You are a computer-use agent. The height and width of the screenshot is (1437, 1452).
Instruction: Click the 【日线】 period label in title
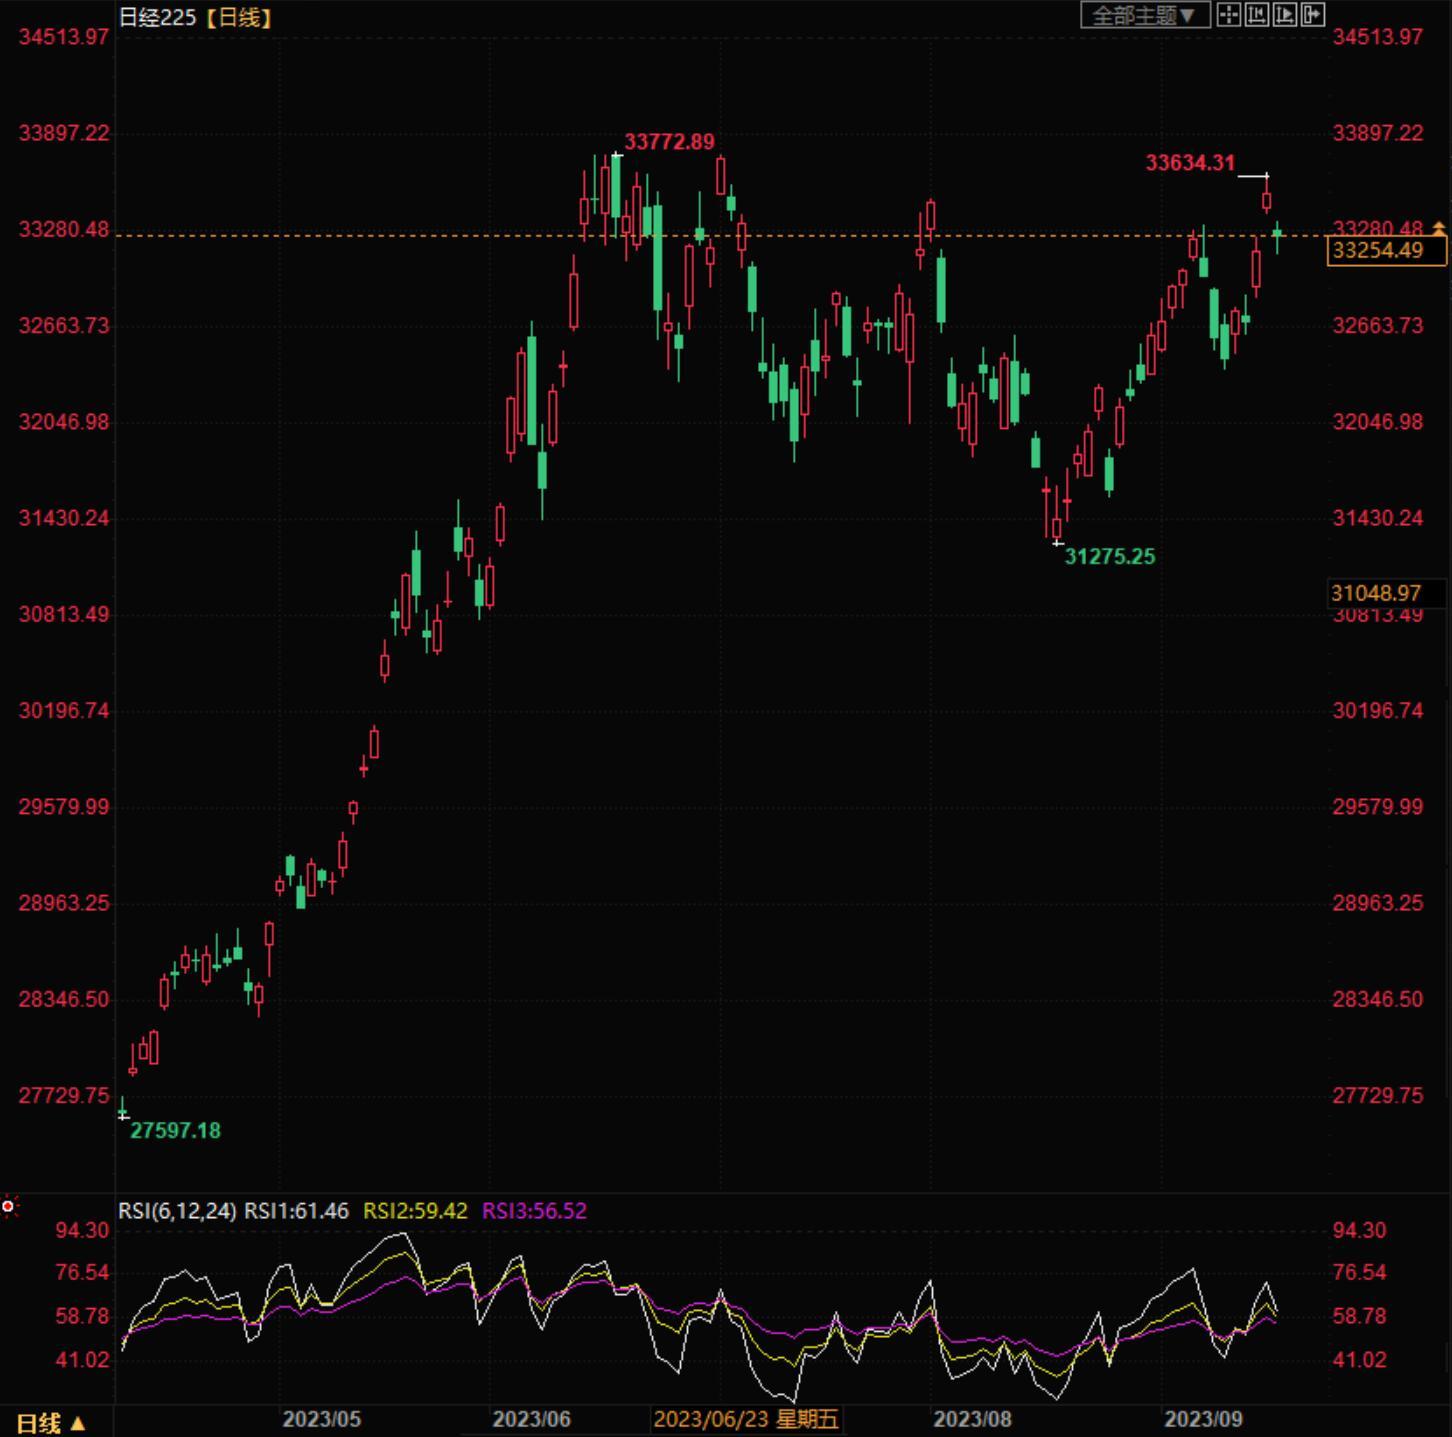click(x=238, y=17)
